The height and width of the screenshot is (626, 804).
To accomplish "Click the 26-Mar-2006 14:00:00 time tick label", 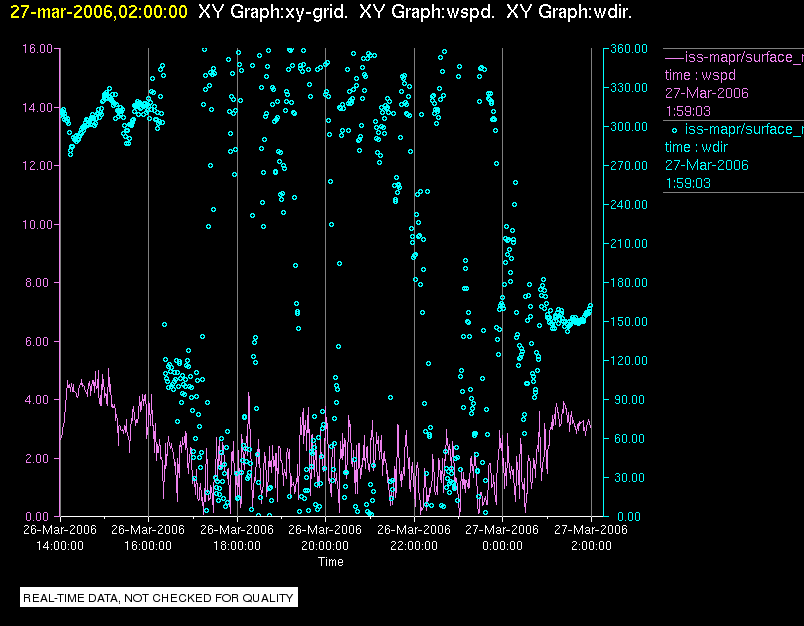I will 60,537.
